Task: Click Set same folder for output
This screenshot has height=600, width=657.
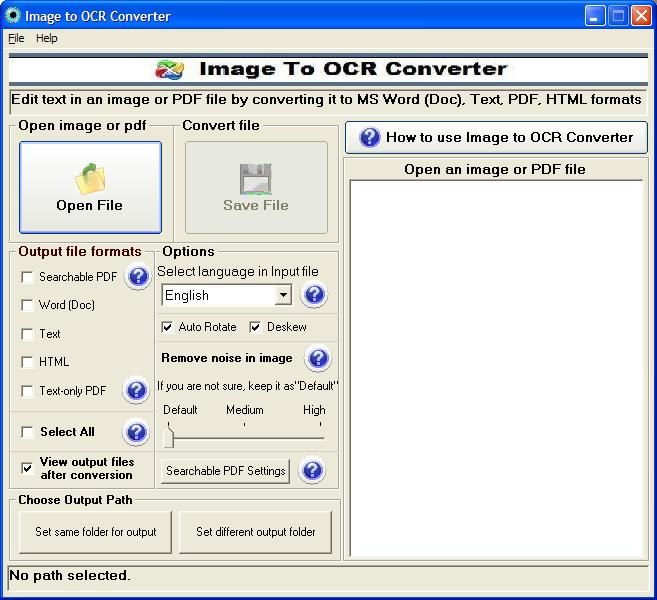Action: point(96,532)
